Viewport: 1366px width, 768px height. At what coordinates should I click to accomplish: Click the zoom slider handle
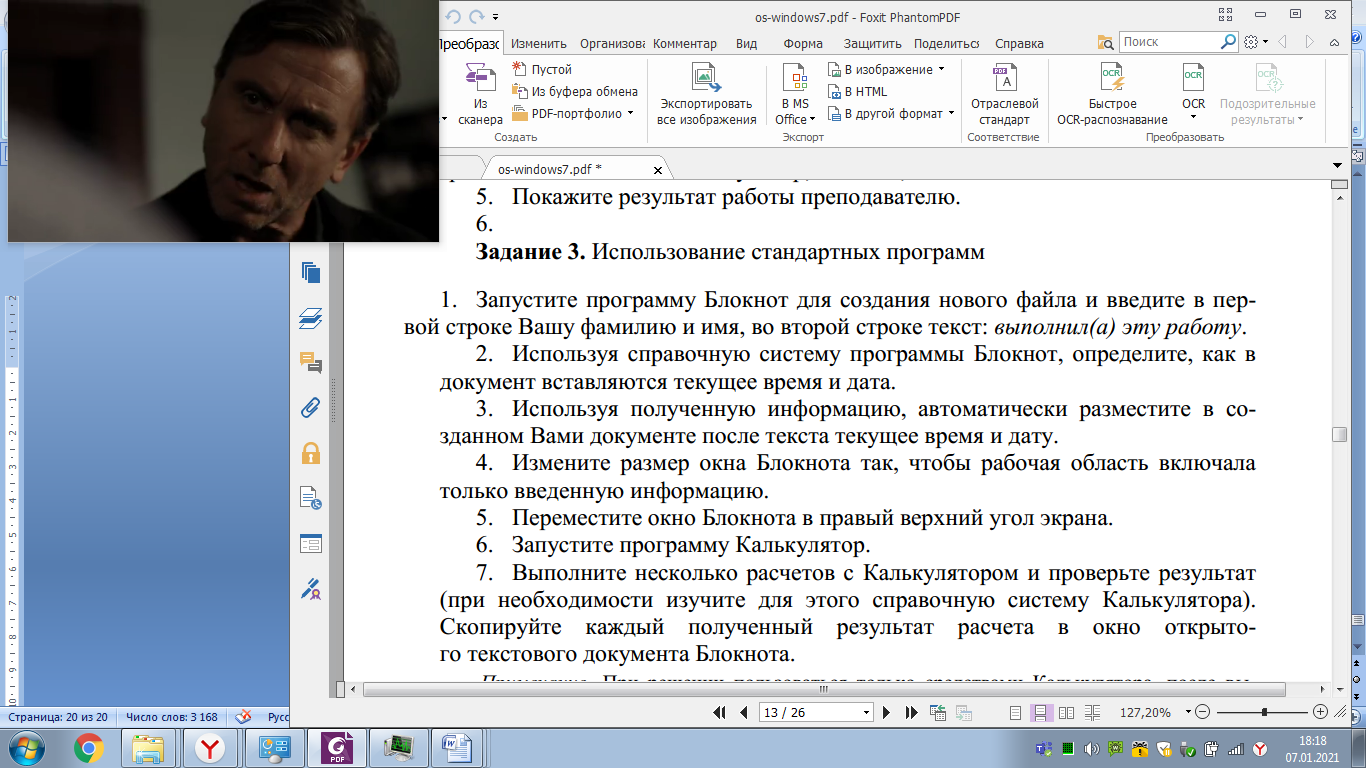[1265, 712]
